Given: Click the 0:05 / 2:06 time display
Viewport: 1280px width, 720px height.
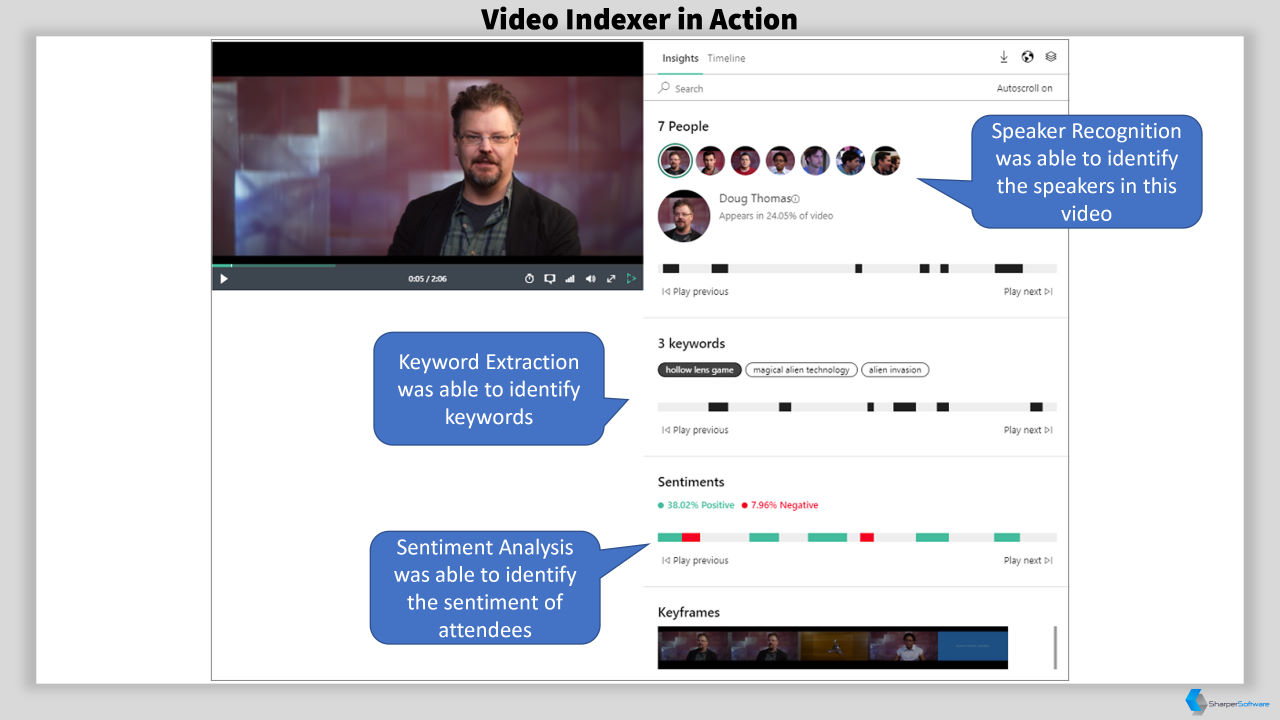Looking at the screenshot, I should pos(427,279).
